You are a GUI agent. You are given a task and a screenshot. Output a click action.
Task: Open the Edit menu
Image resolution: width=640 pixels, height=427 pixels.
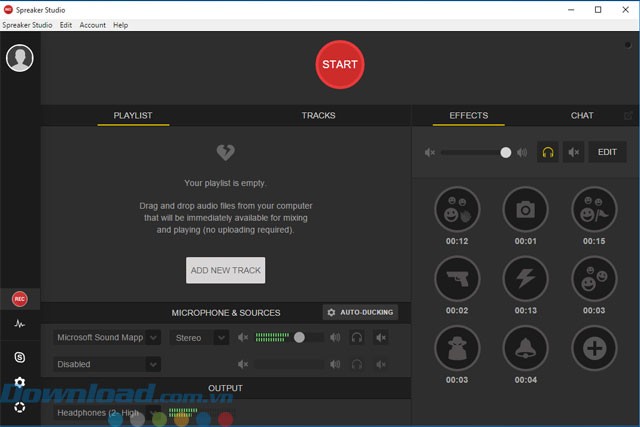66,25
